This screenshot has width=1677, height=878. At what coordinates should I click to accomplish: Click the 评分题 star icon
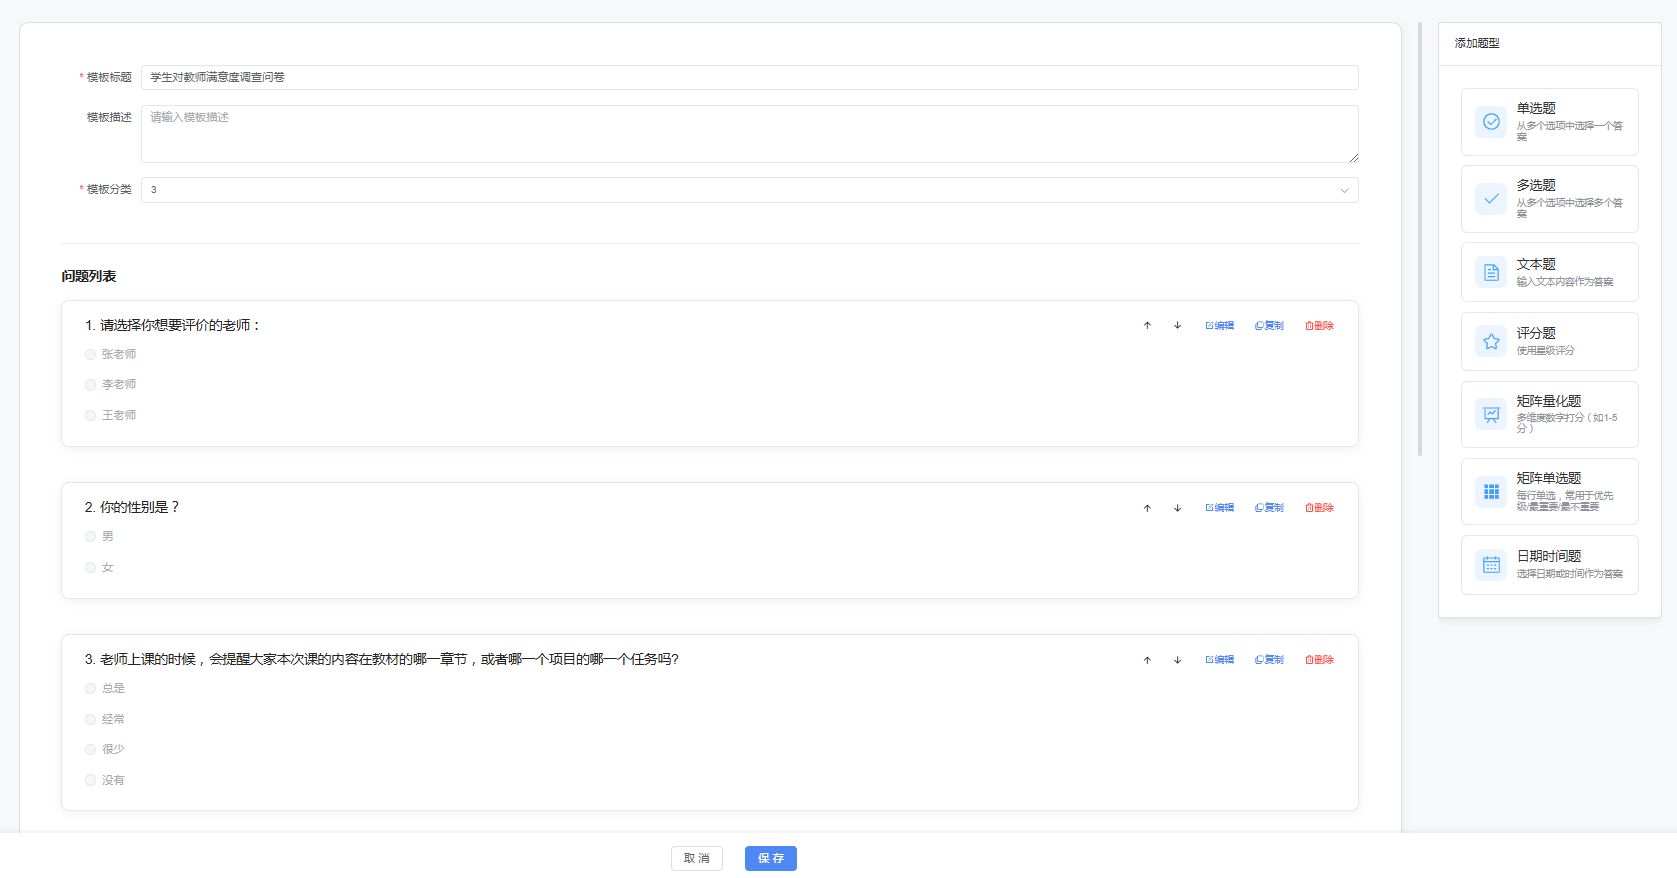click(1491, 342)
